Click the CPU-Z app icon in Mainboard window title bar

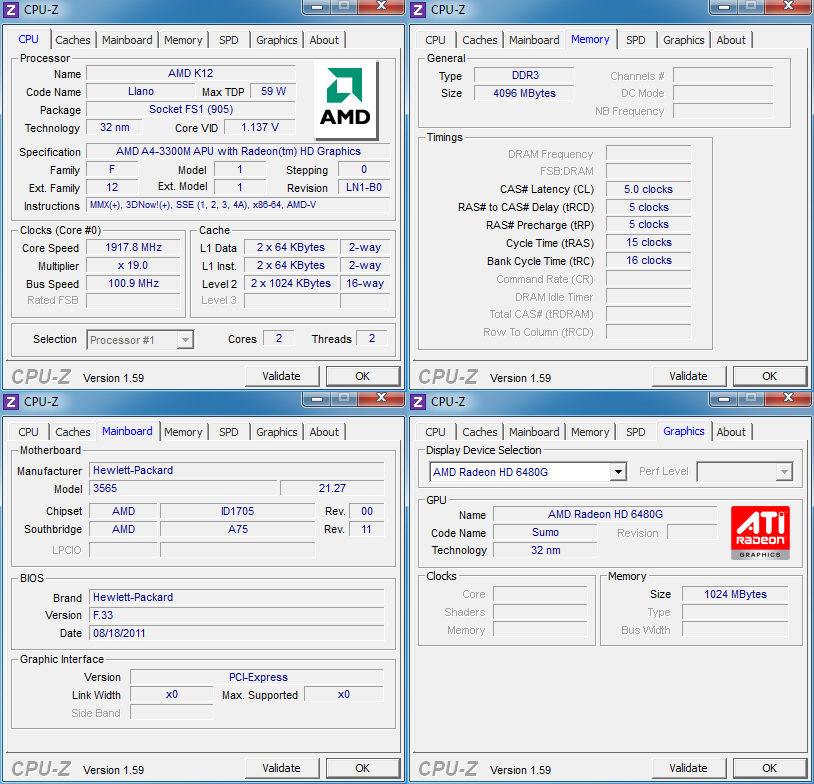click(x=11, y=401)
